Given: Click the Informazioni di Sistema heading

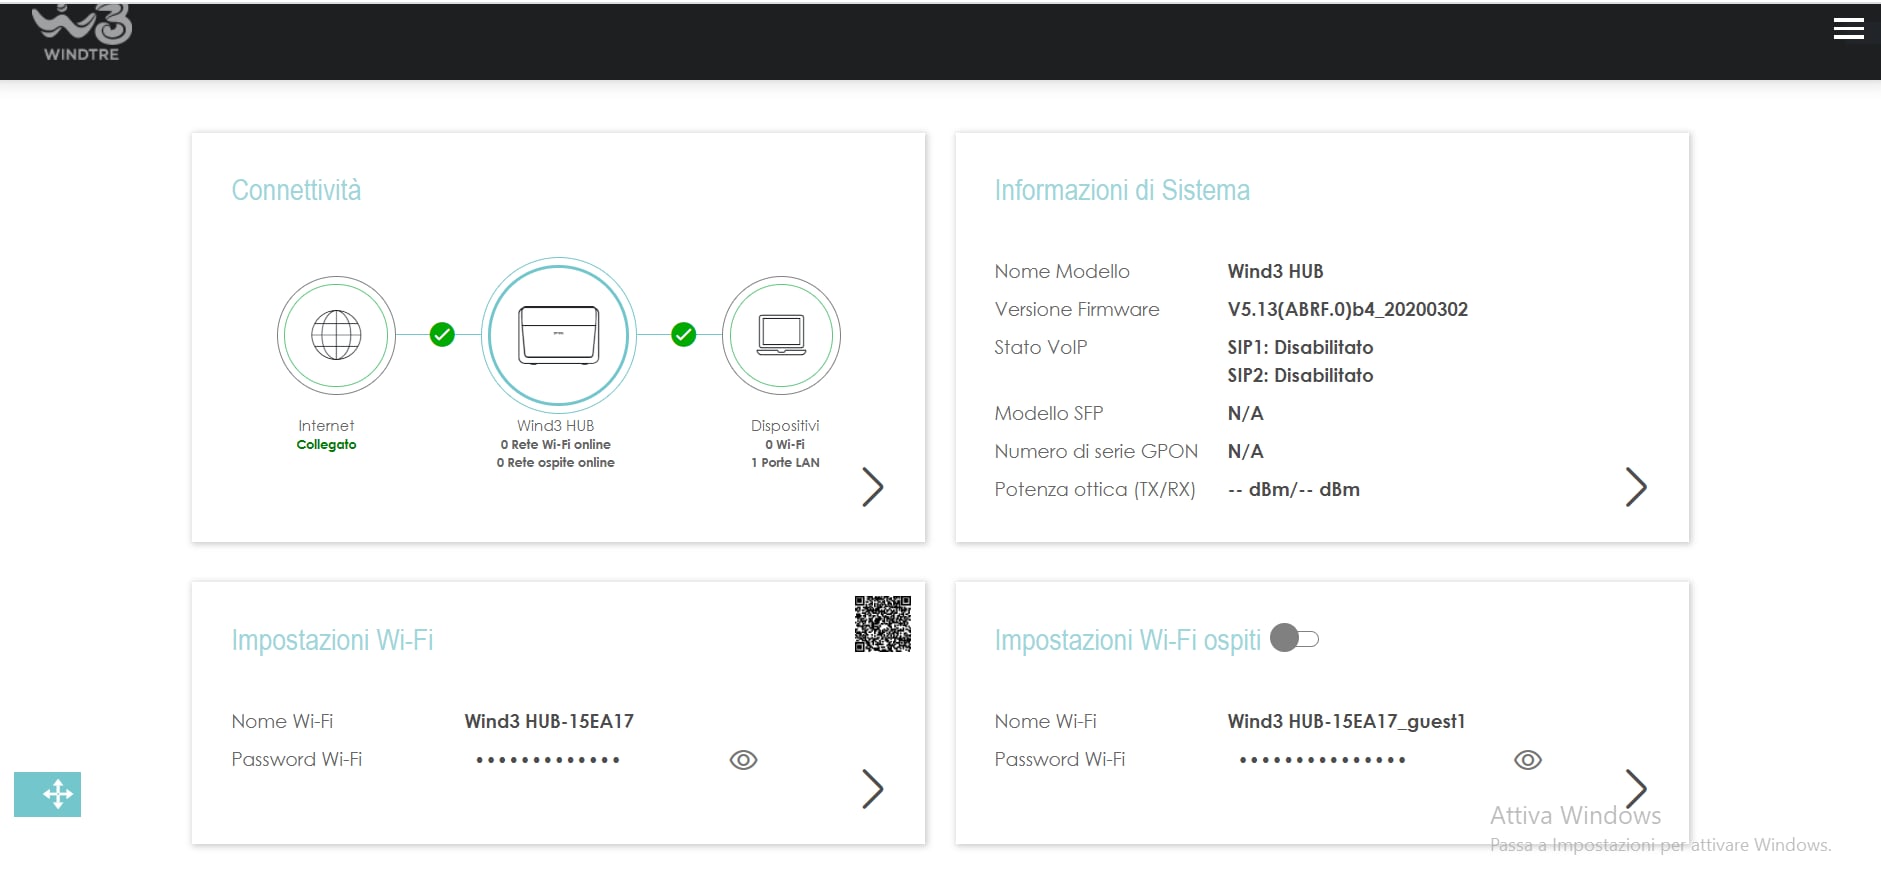Looking at the screenshot, I should coord(1122,190).
